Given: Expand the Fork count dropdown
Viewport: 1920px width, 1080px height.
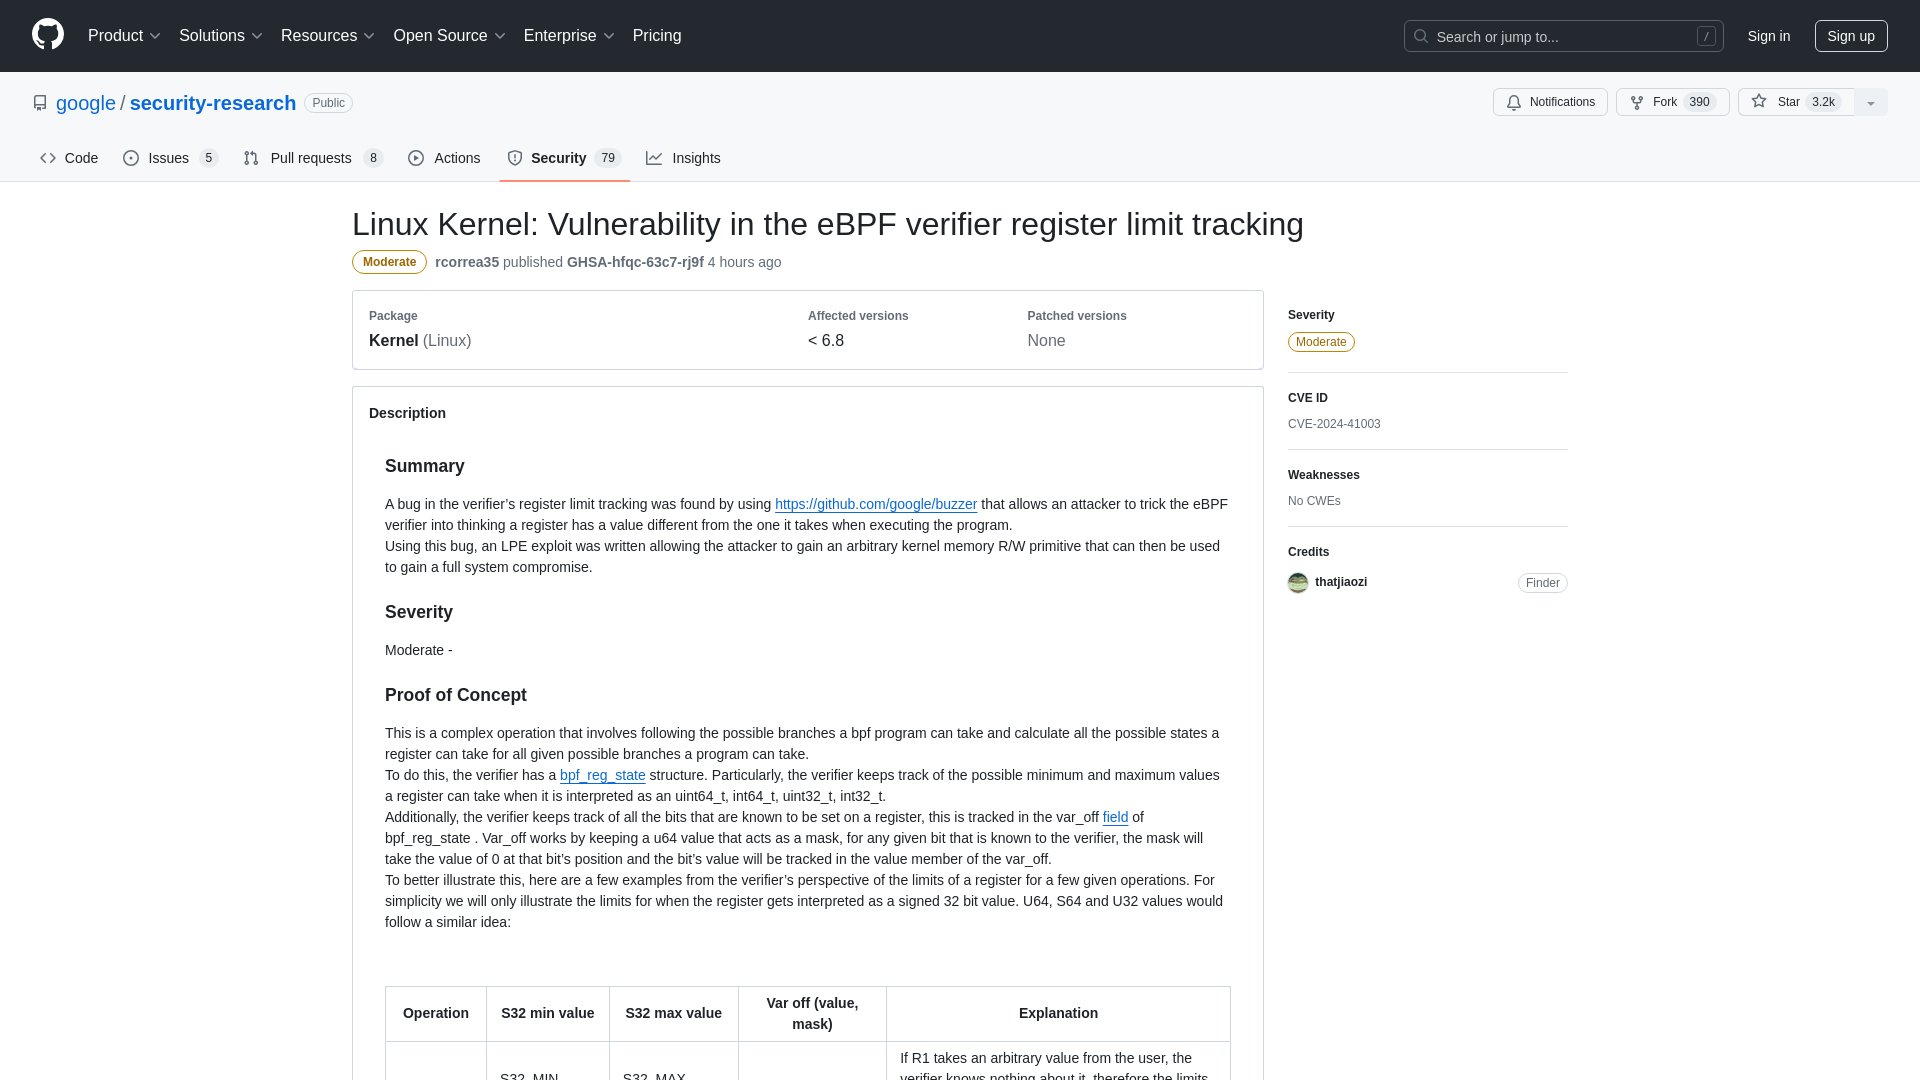Looking at the screenshot, I should 1700,102.
